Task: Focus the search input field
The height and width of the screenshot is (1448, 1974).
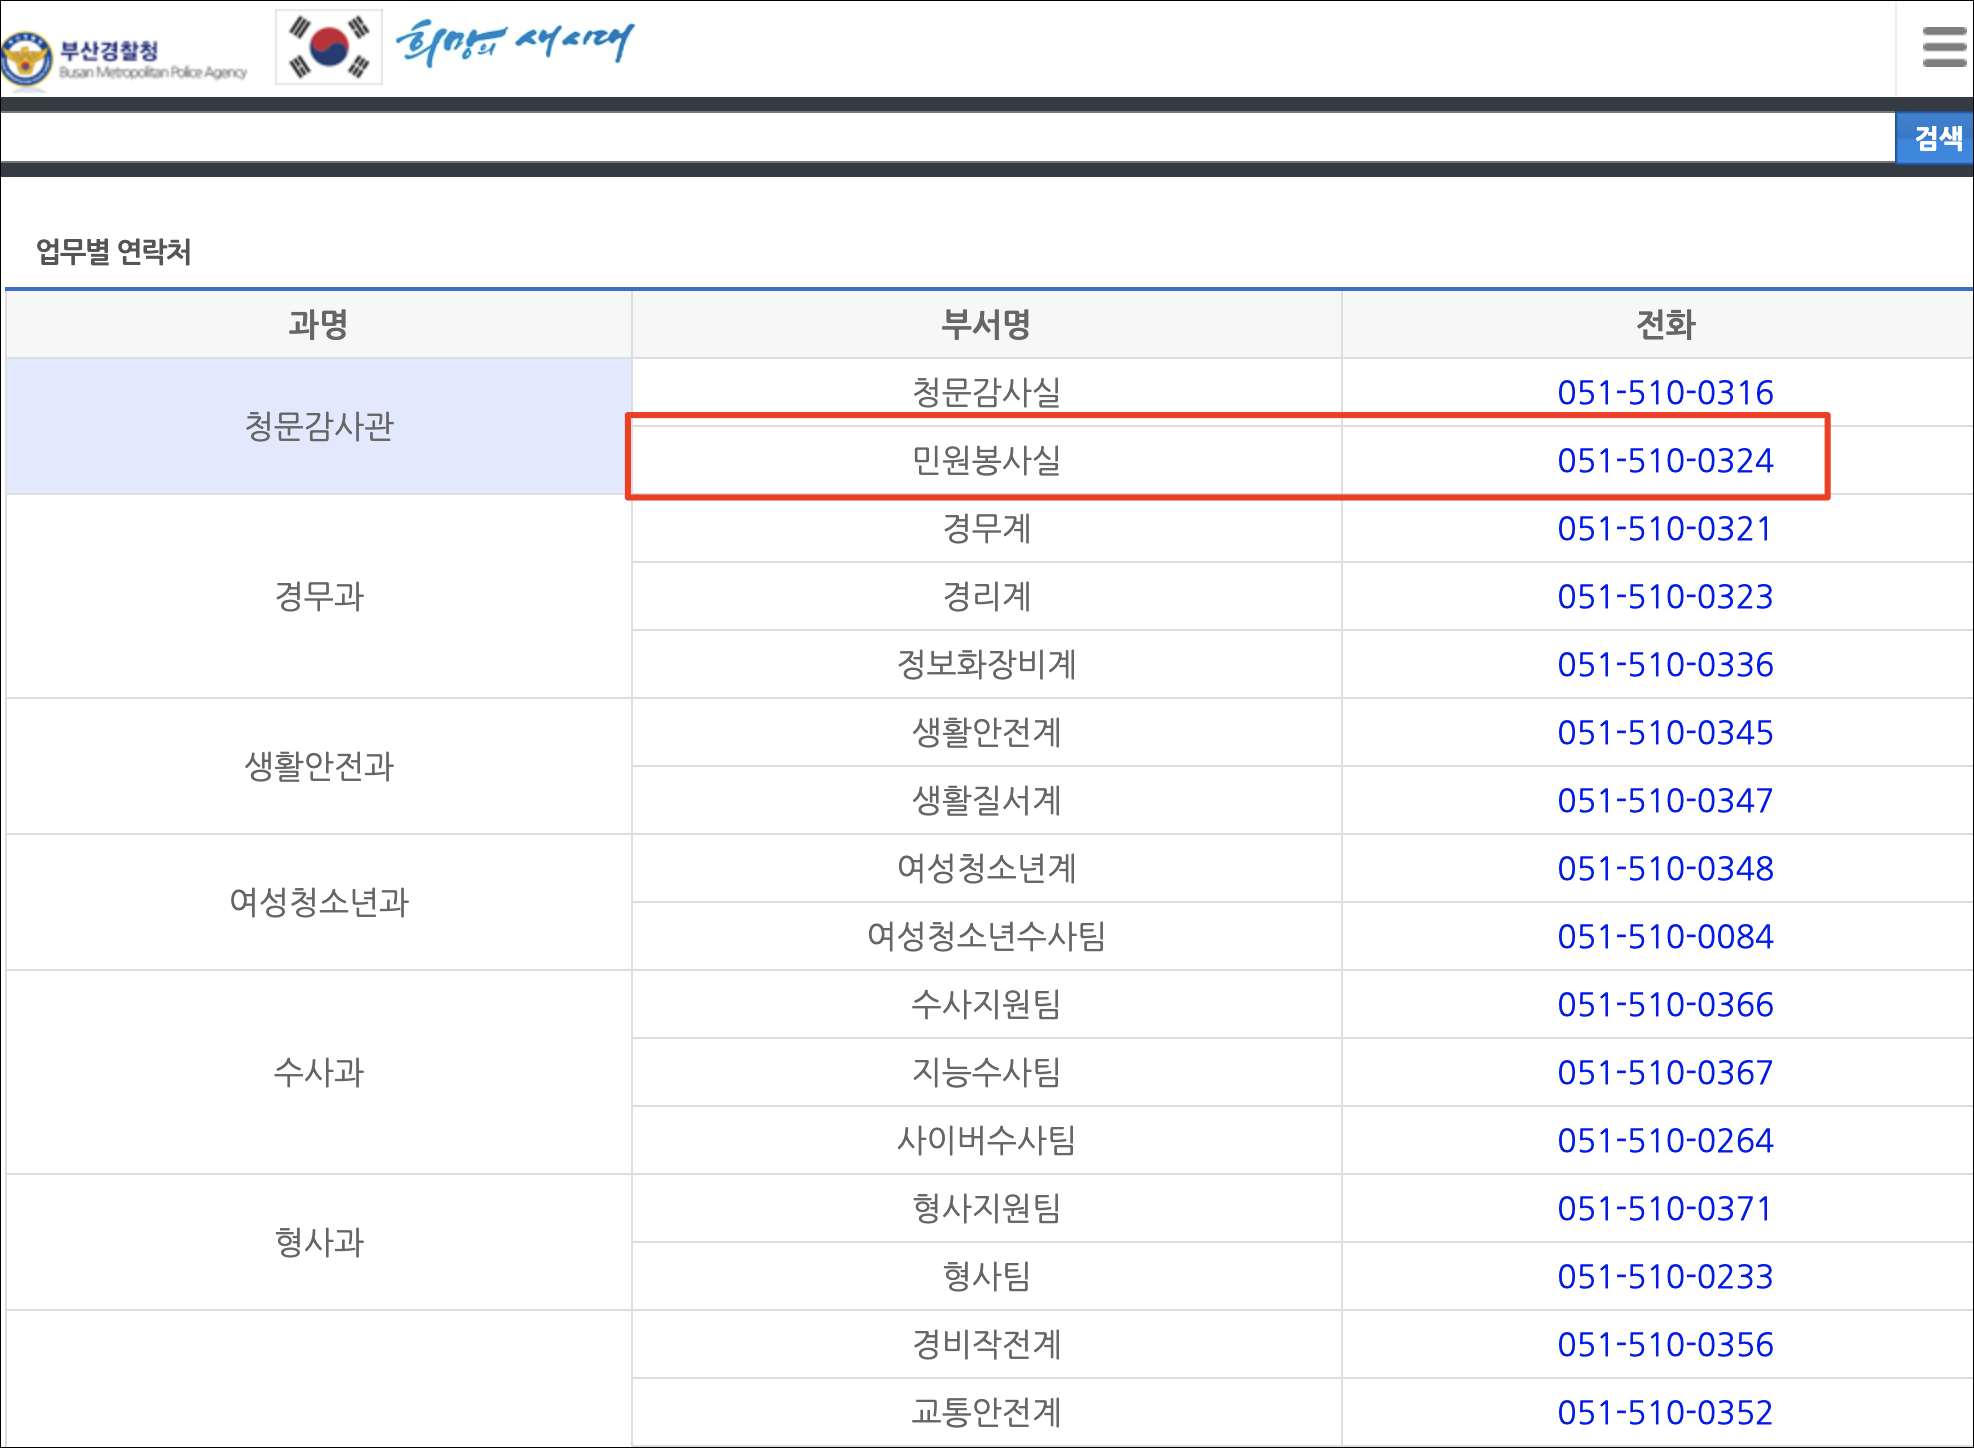Action: (946, 137)
